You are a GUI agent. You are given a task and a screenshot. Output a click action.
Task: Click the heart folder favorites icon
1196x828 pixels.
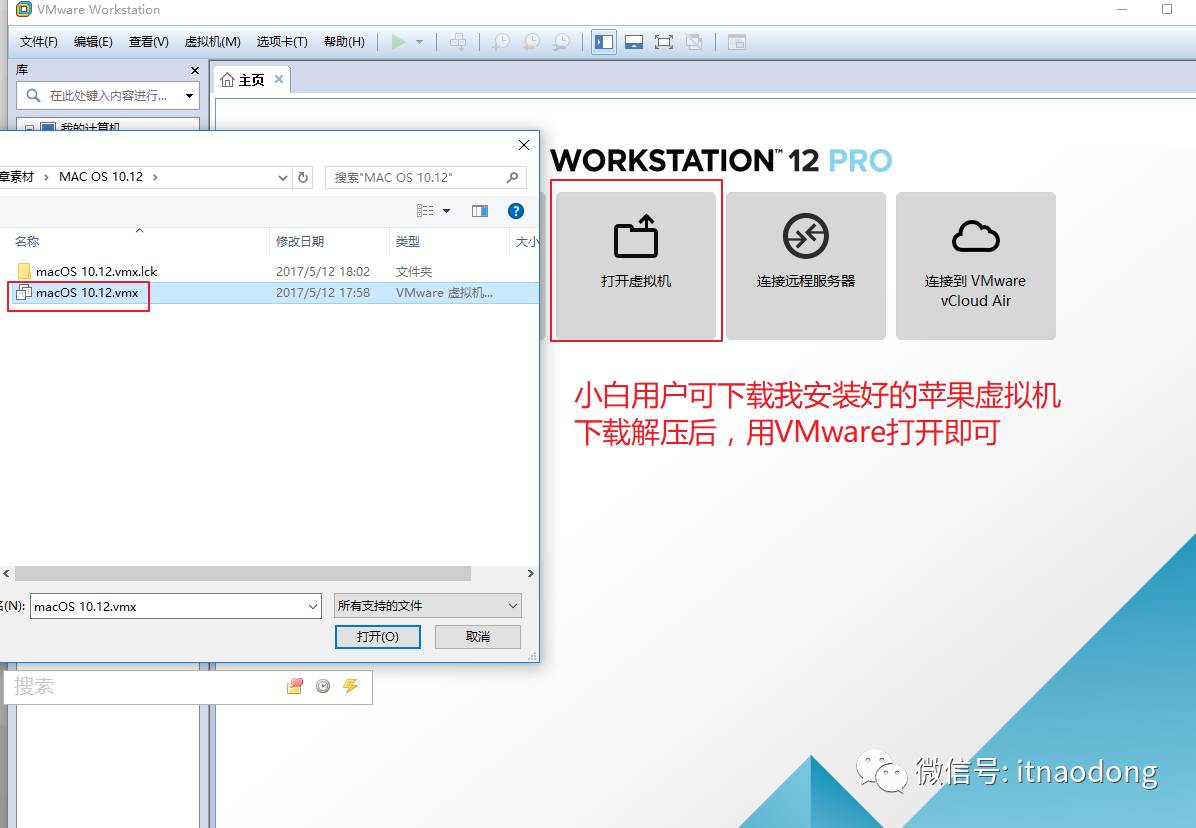(294, 687)
